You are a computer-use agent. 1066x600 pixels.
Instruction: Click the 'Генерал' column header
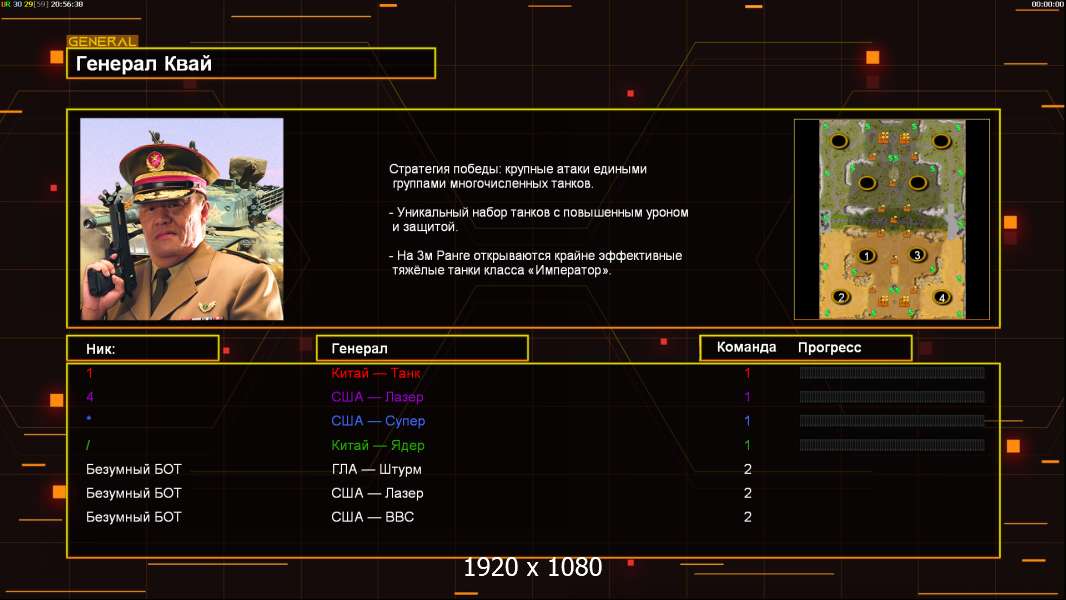coord(421,348)
